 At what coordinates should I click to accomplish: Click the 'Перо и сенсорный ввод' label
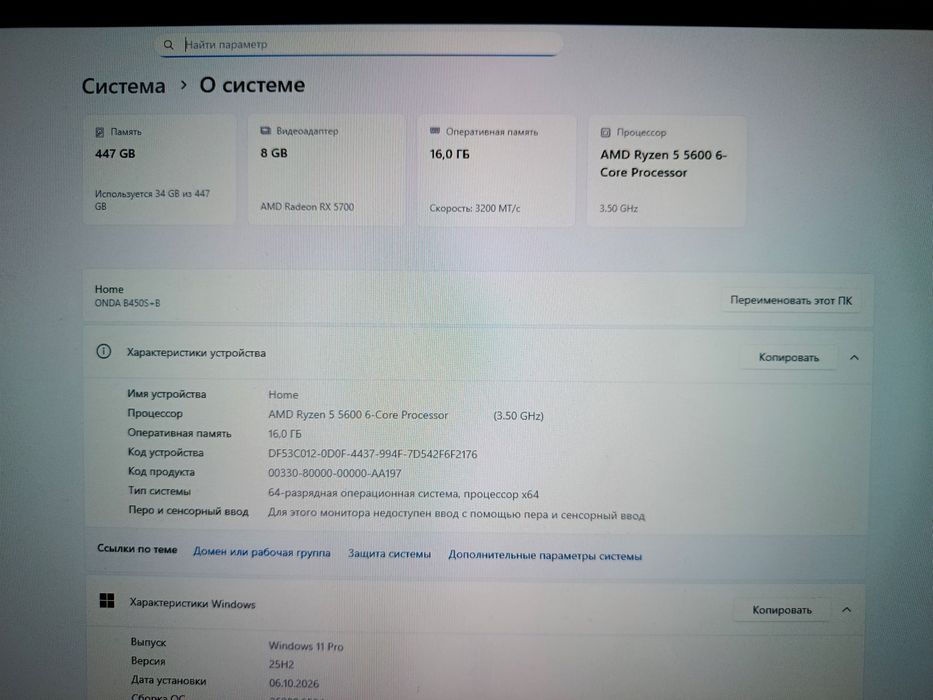[189, 511]
